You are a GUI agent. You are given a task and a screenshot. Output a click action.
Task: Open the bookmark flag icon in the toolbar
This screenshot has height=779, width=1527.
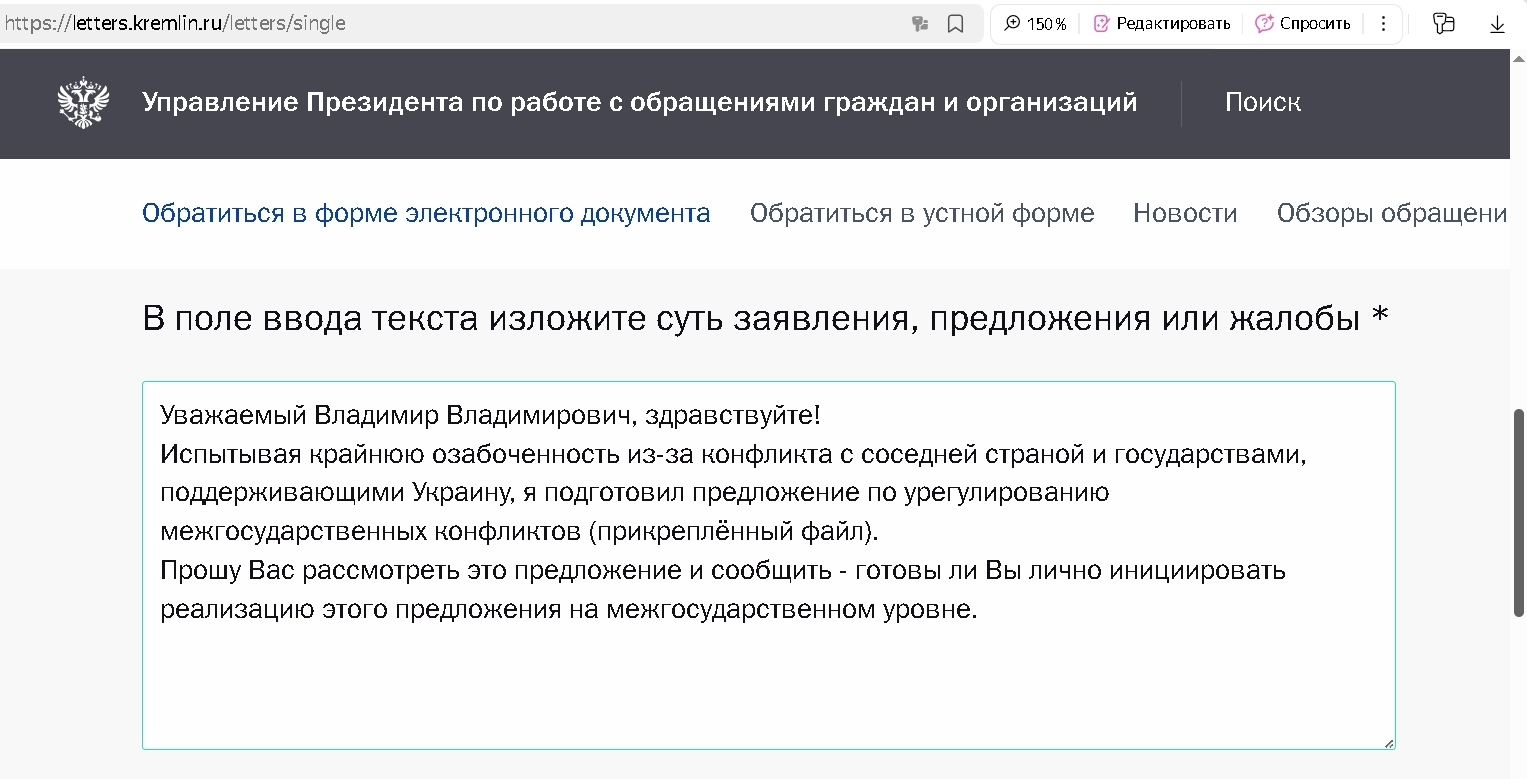956,23
